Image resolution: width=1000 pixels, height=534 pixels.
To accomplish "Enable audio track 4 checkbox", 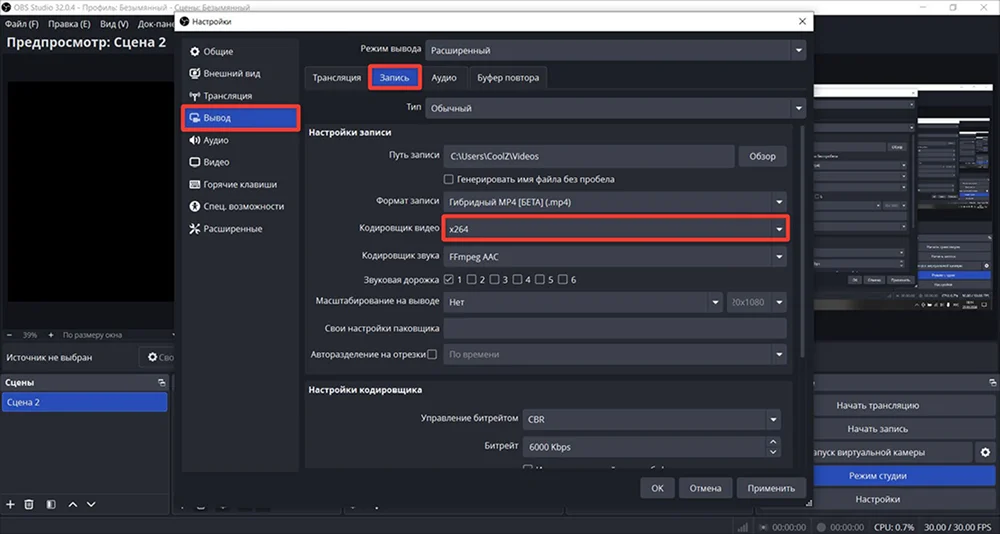I will [x=517, y=279].
